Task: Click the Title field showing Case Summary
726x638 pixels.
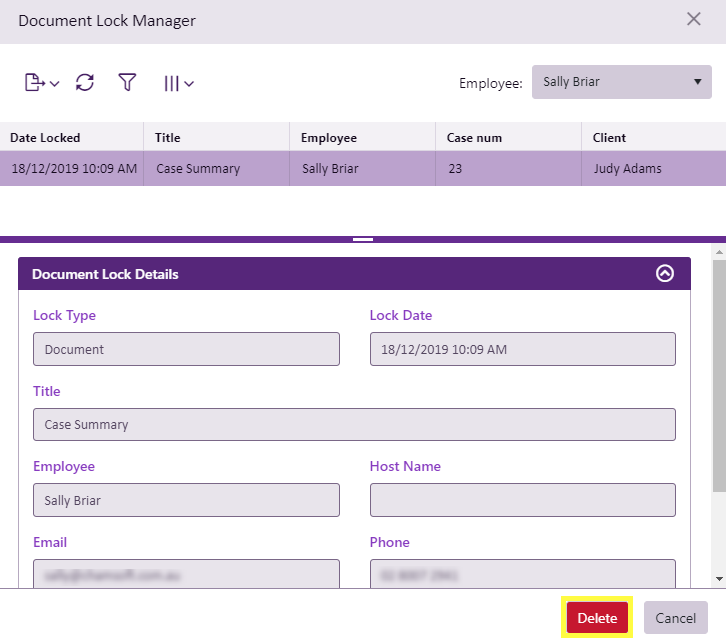Action: tap(354, 424)
